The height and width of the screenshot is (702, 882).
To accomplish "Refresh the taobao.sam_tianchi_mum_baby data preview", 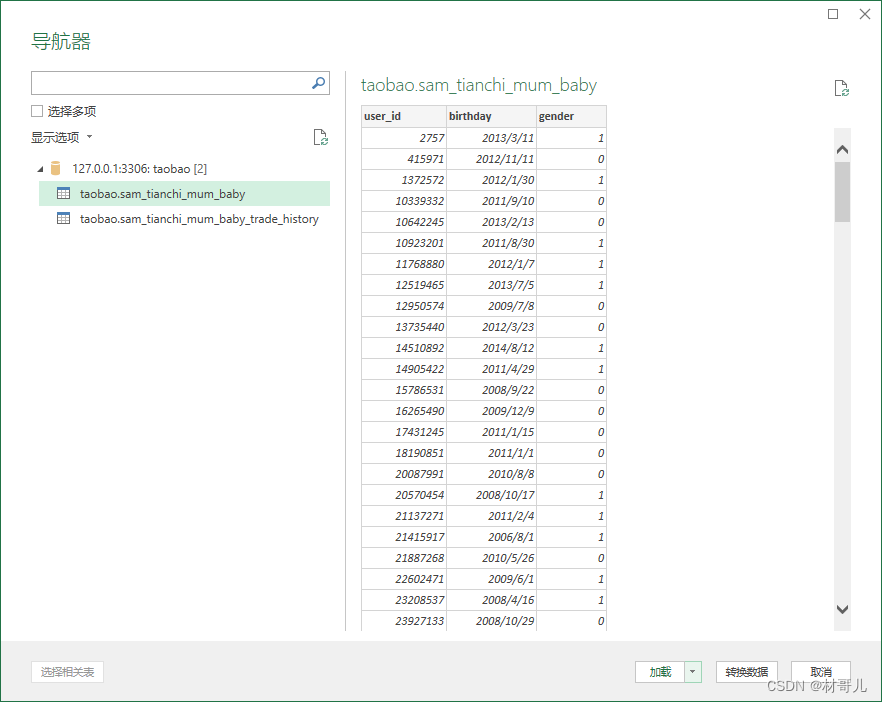I will [843, 88].
